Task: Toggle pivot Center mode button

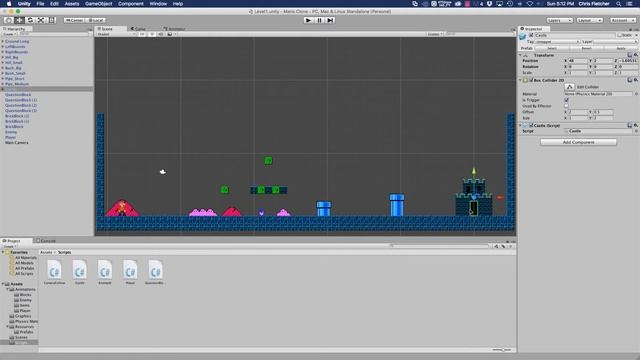Action: [74, 20]
